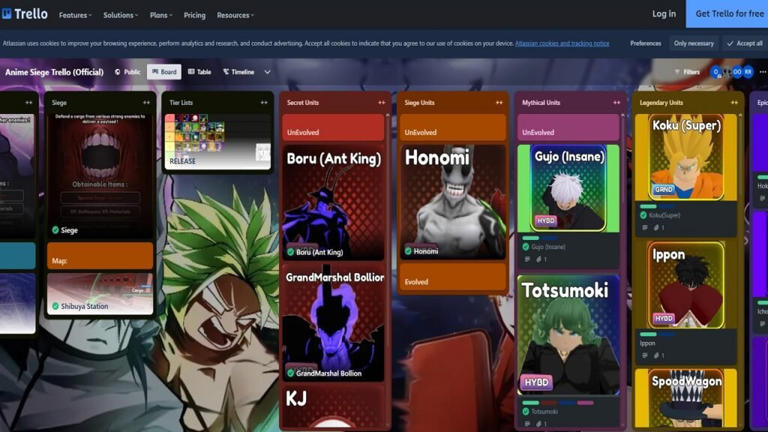The image size is (768, 432).
Task: Switch to the Timeline view tab
Action: 238,72
